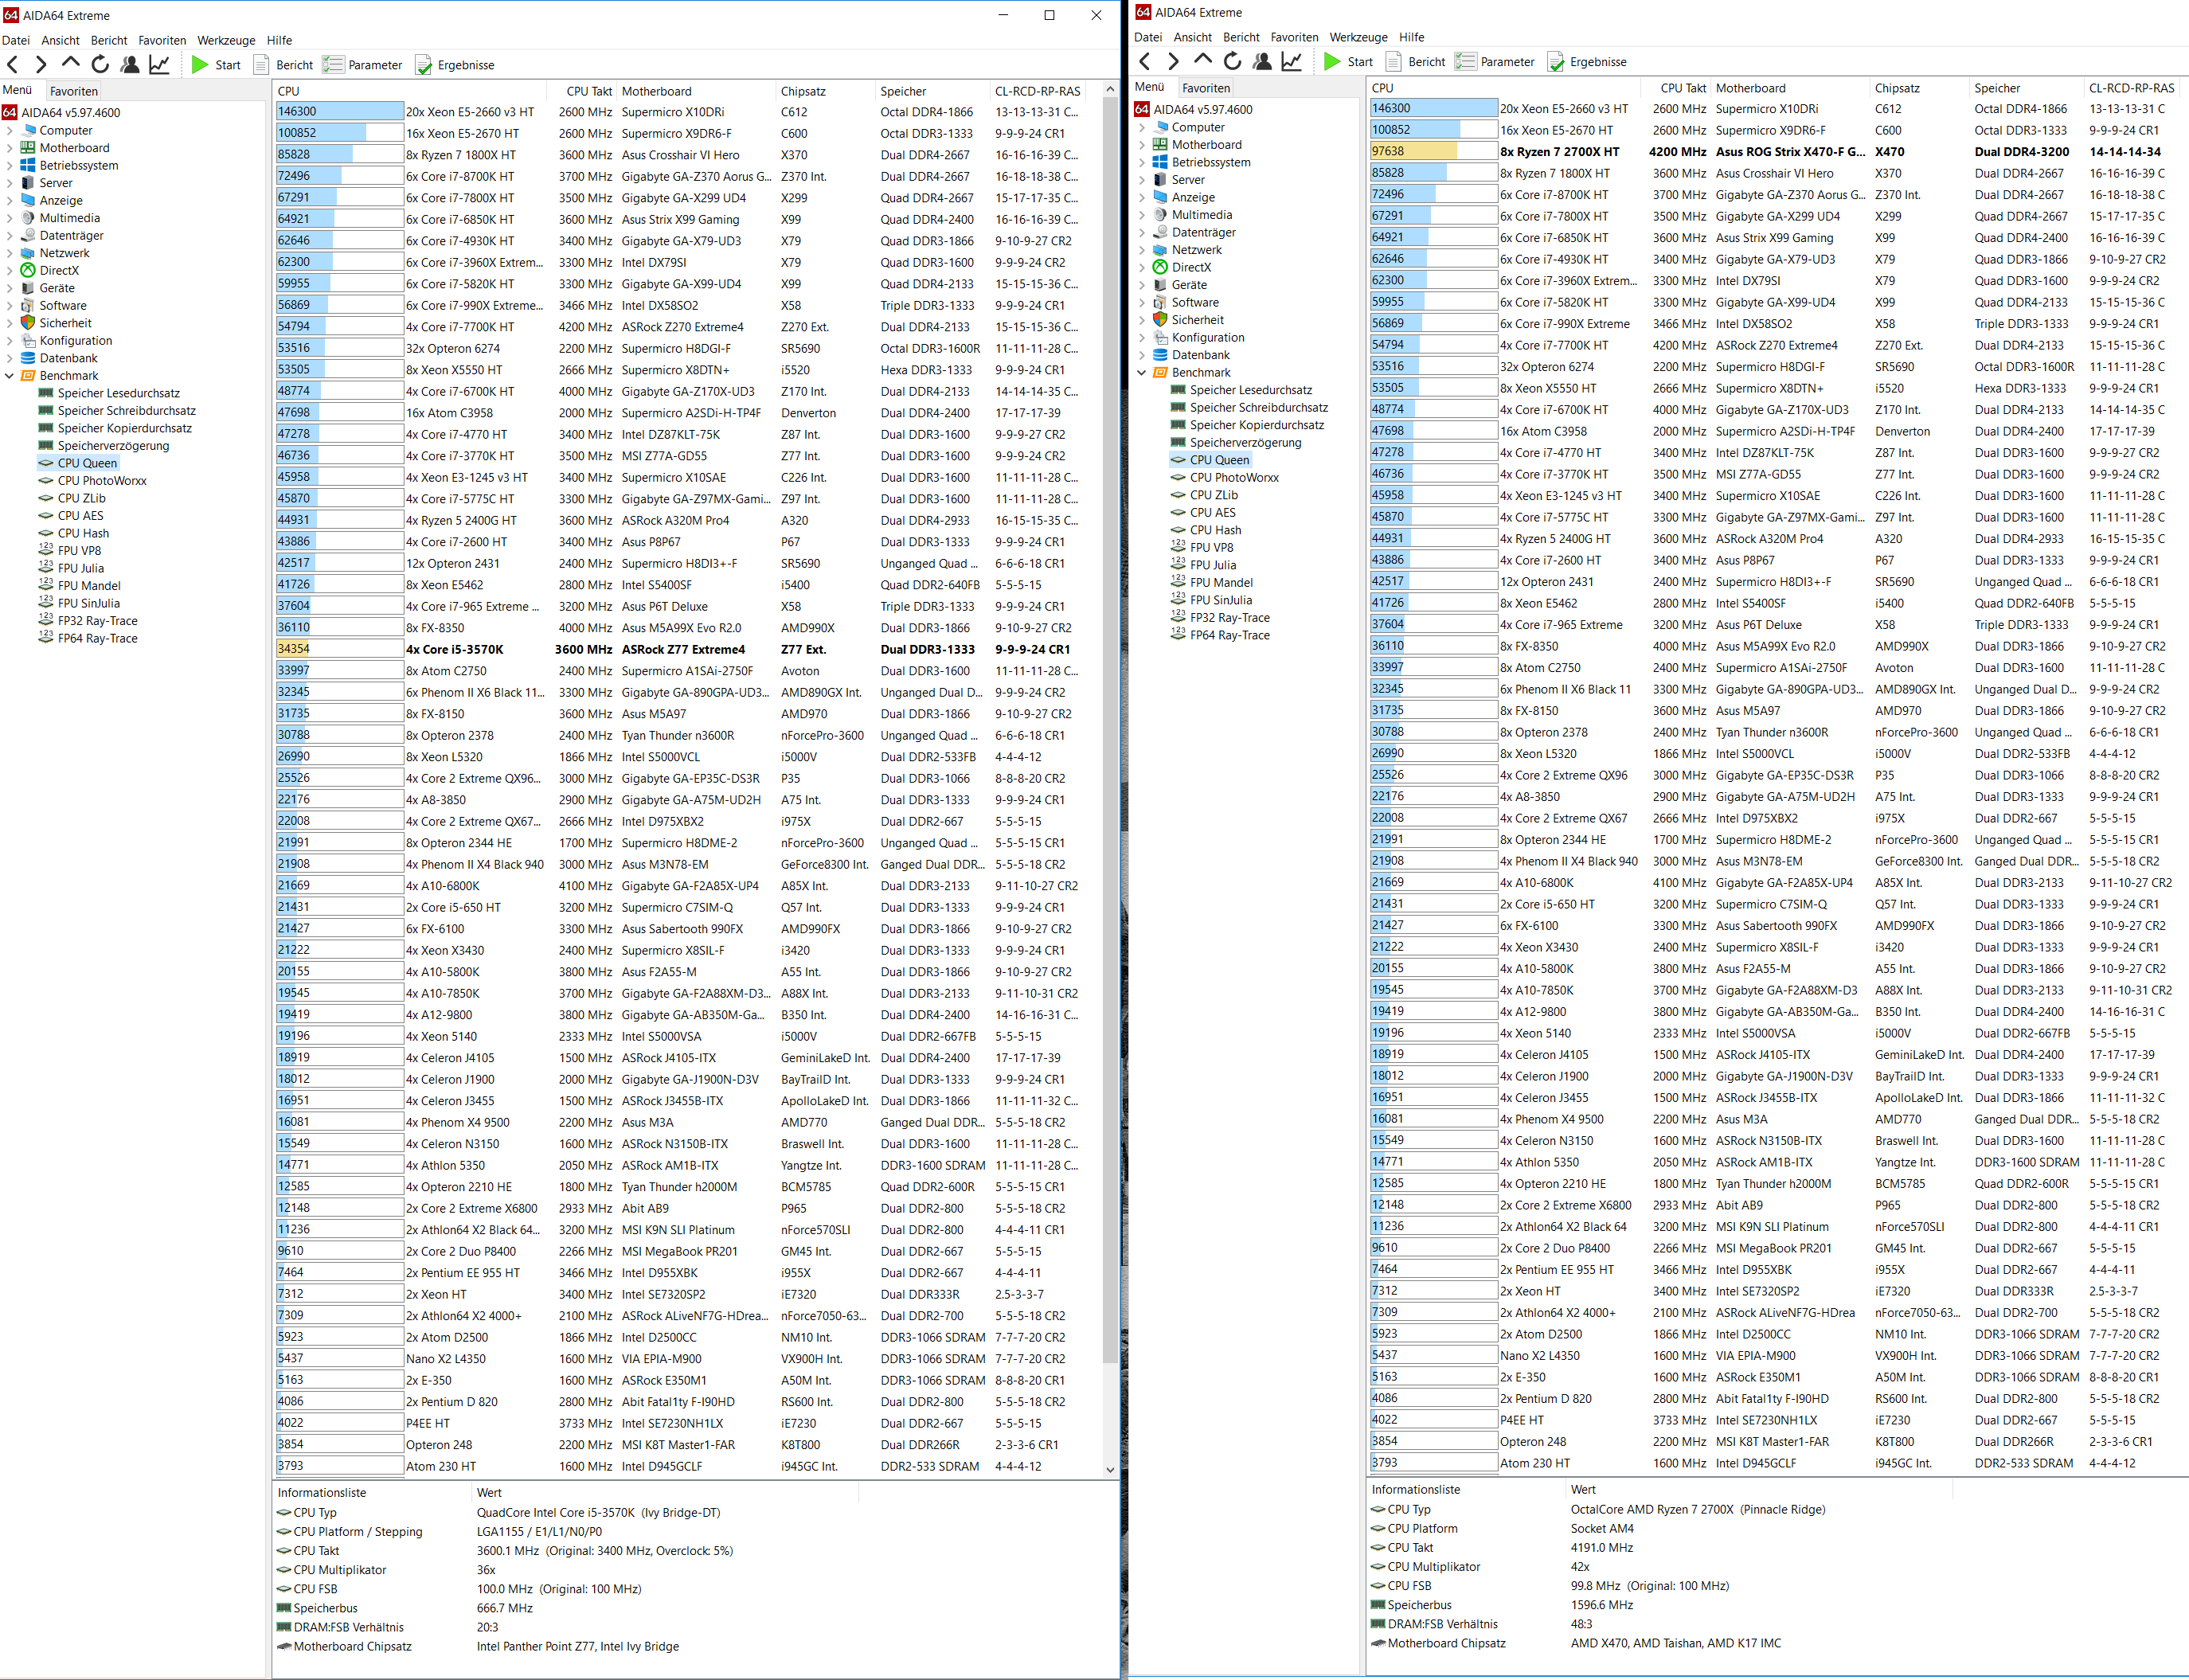Viewport: 2189px width, 1680px height.
Task: Click the user icon in right window toolbar
Action: pyautogui.click(x=1262, y=62)
